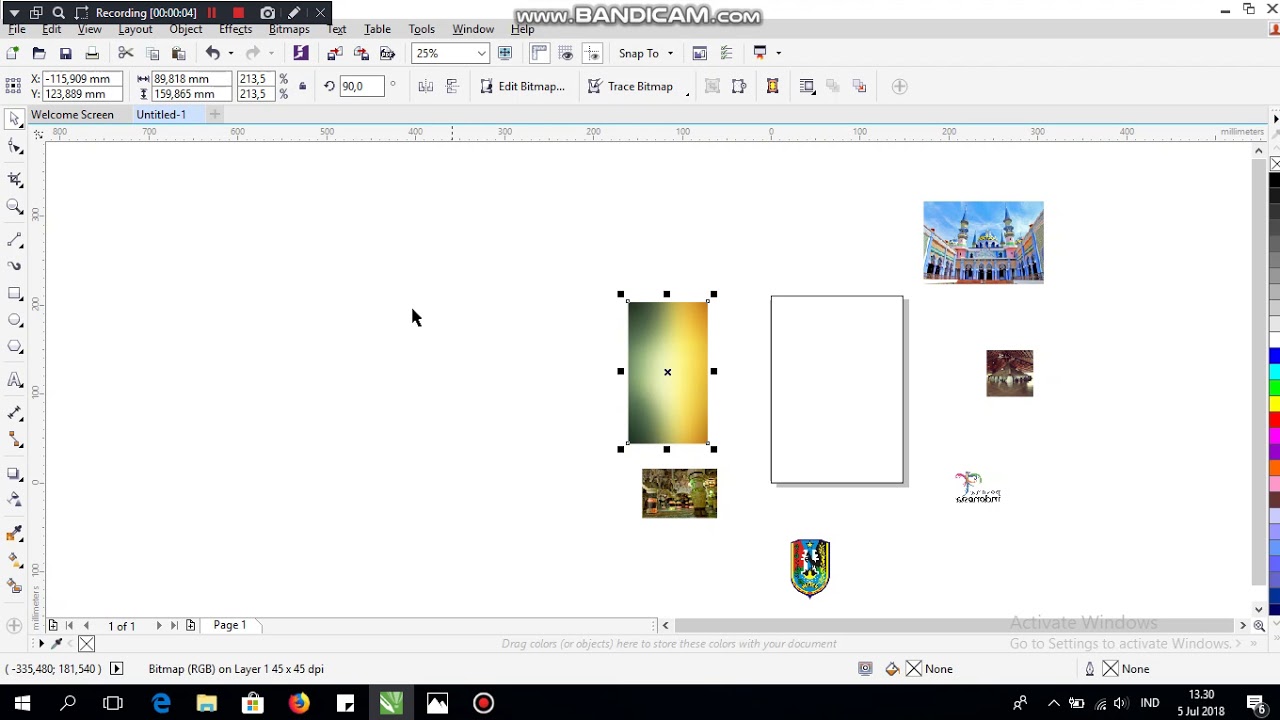The width and height of the screenshot is (1280, 720).
Task: Select the Zoom tool in the toolbox
Action: point(15,207)
